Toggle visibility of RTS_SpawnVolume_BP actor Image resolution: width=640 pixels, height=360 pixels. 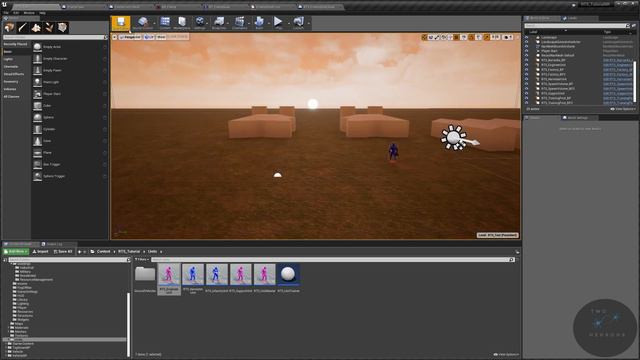point(527,84)
